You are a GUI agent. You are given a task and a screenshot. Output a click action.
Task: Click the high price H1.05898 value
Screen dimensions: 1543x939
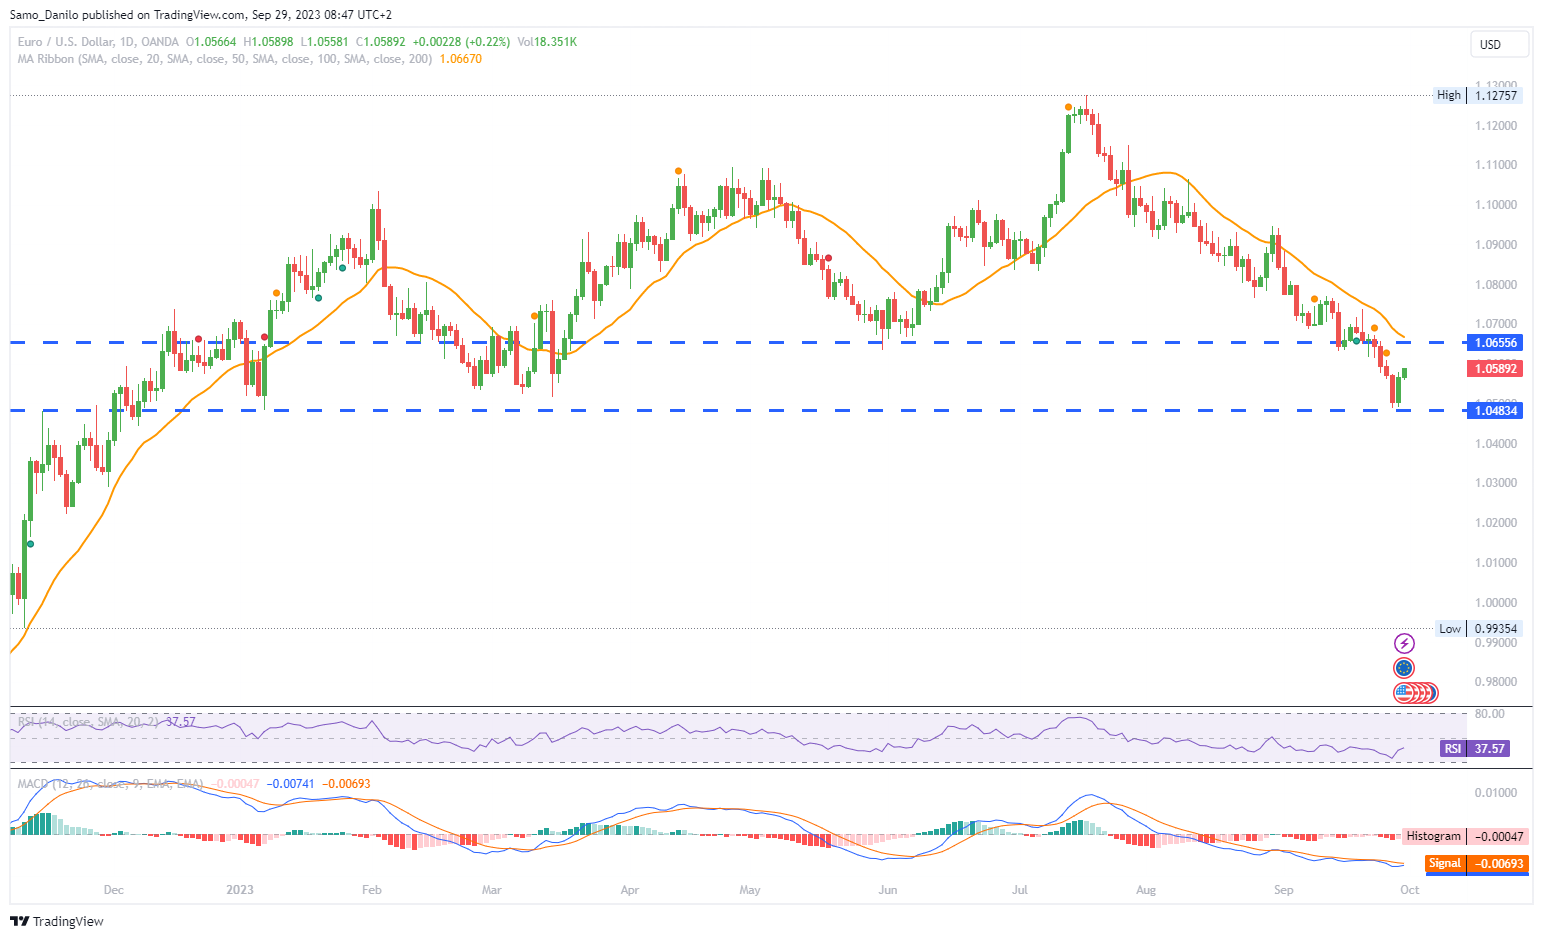pyautogui.click(x=268, y=42)
